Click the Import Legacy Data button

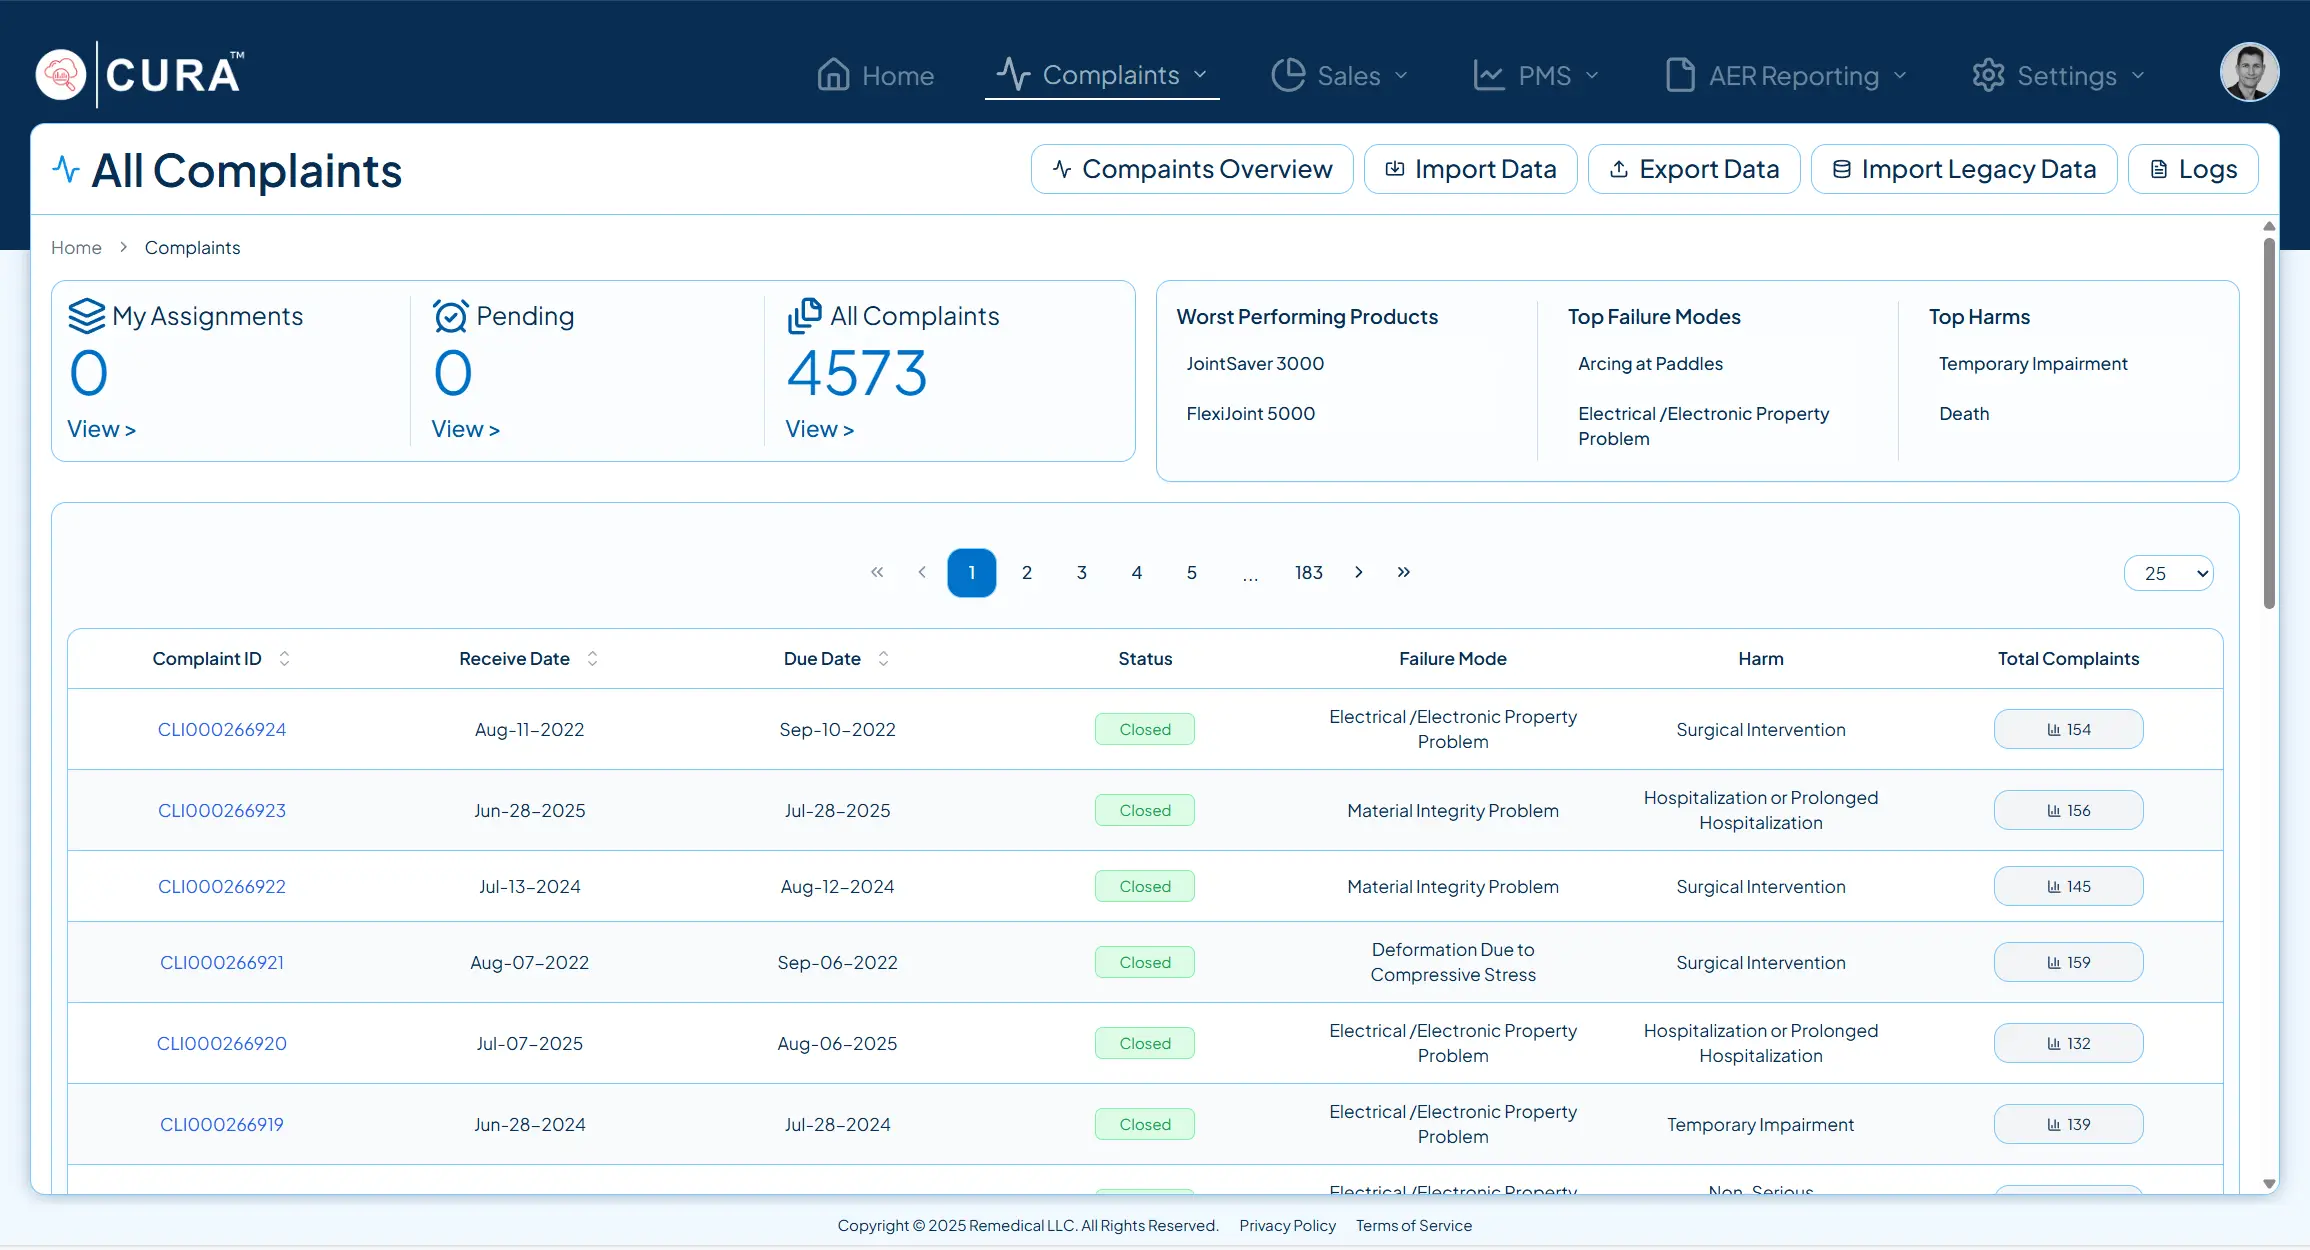(1964, 170)
